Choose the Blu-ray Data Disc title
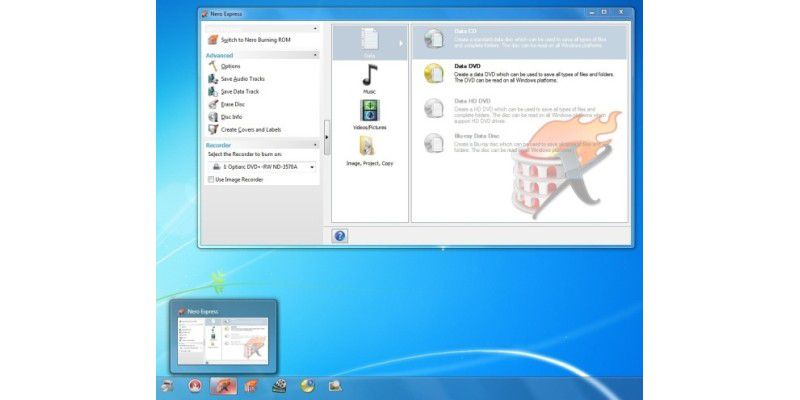 pyautogui.click(x=477, y=136)
